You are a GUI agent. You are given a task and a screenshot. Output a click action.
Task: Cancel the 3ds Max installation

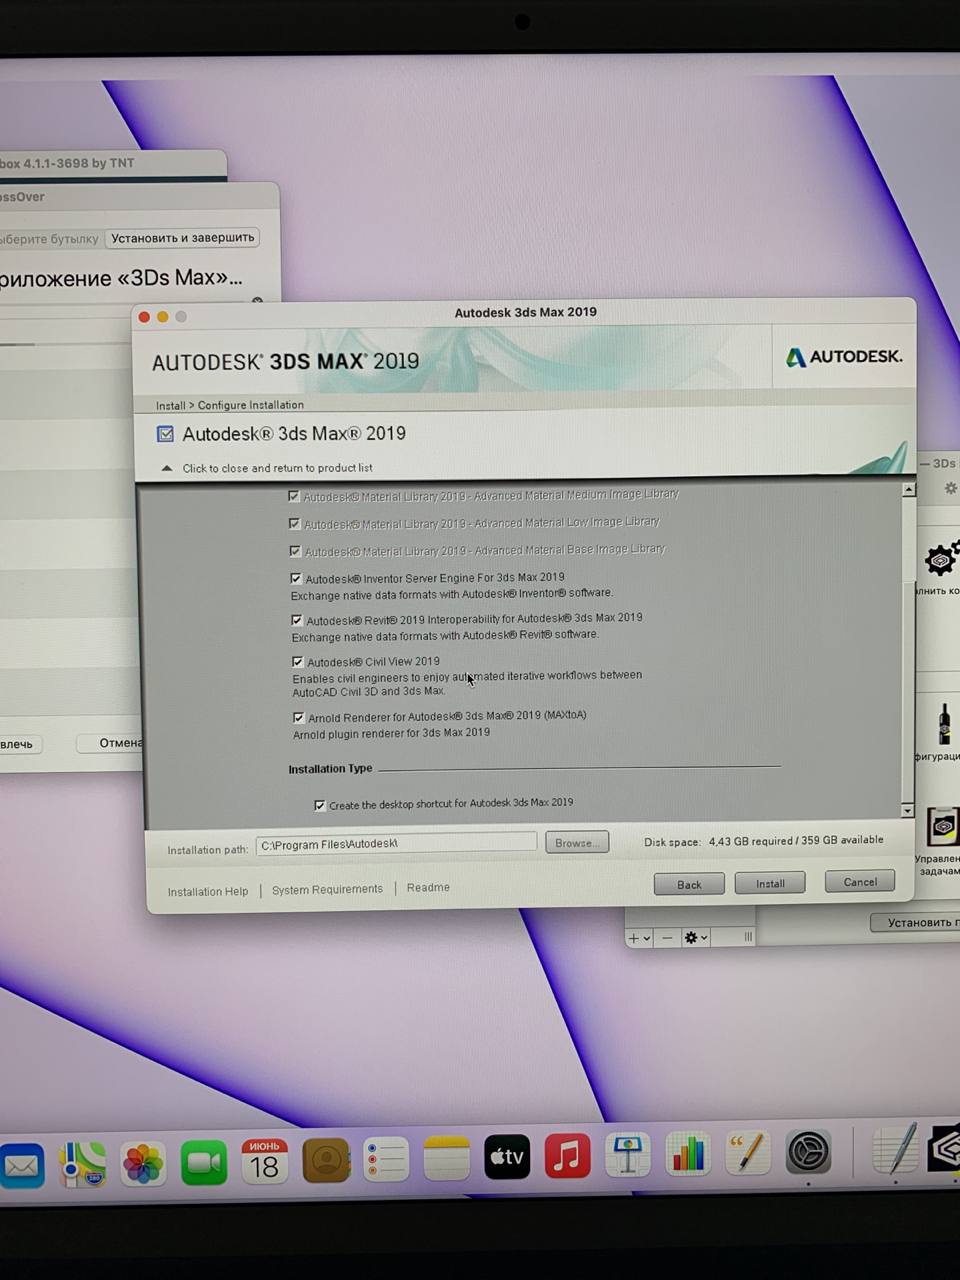(860, 882)
